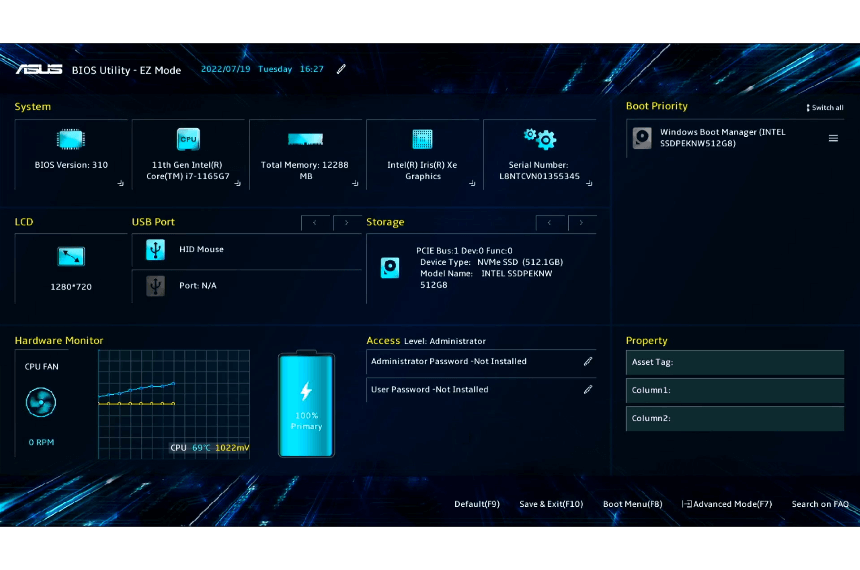Click the time 16:27
The width and height of the screenshot is (860, 570).
312,69
